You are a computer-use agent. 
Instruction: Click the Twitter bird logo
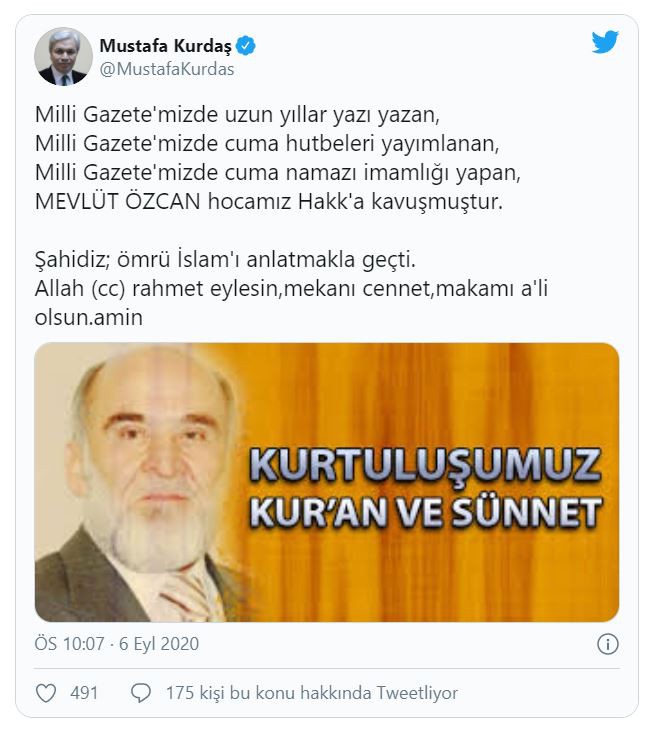coord(605,42)
